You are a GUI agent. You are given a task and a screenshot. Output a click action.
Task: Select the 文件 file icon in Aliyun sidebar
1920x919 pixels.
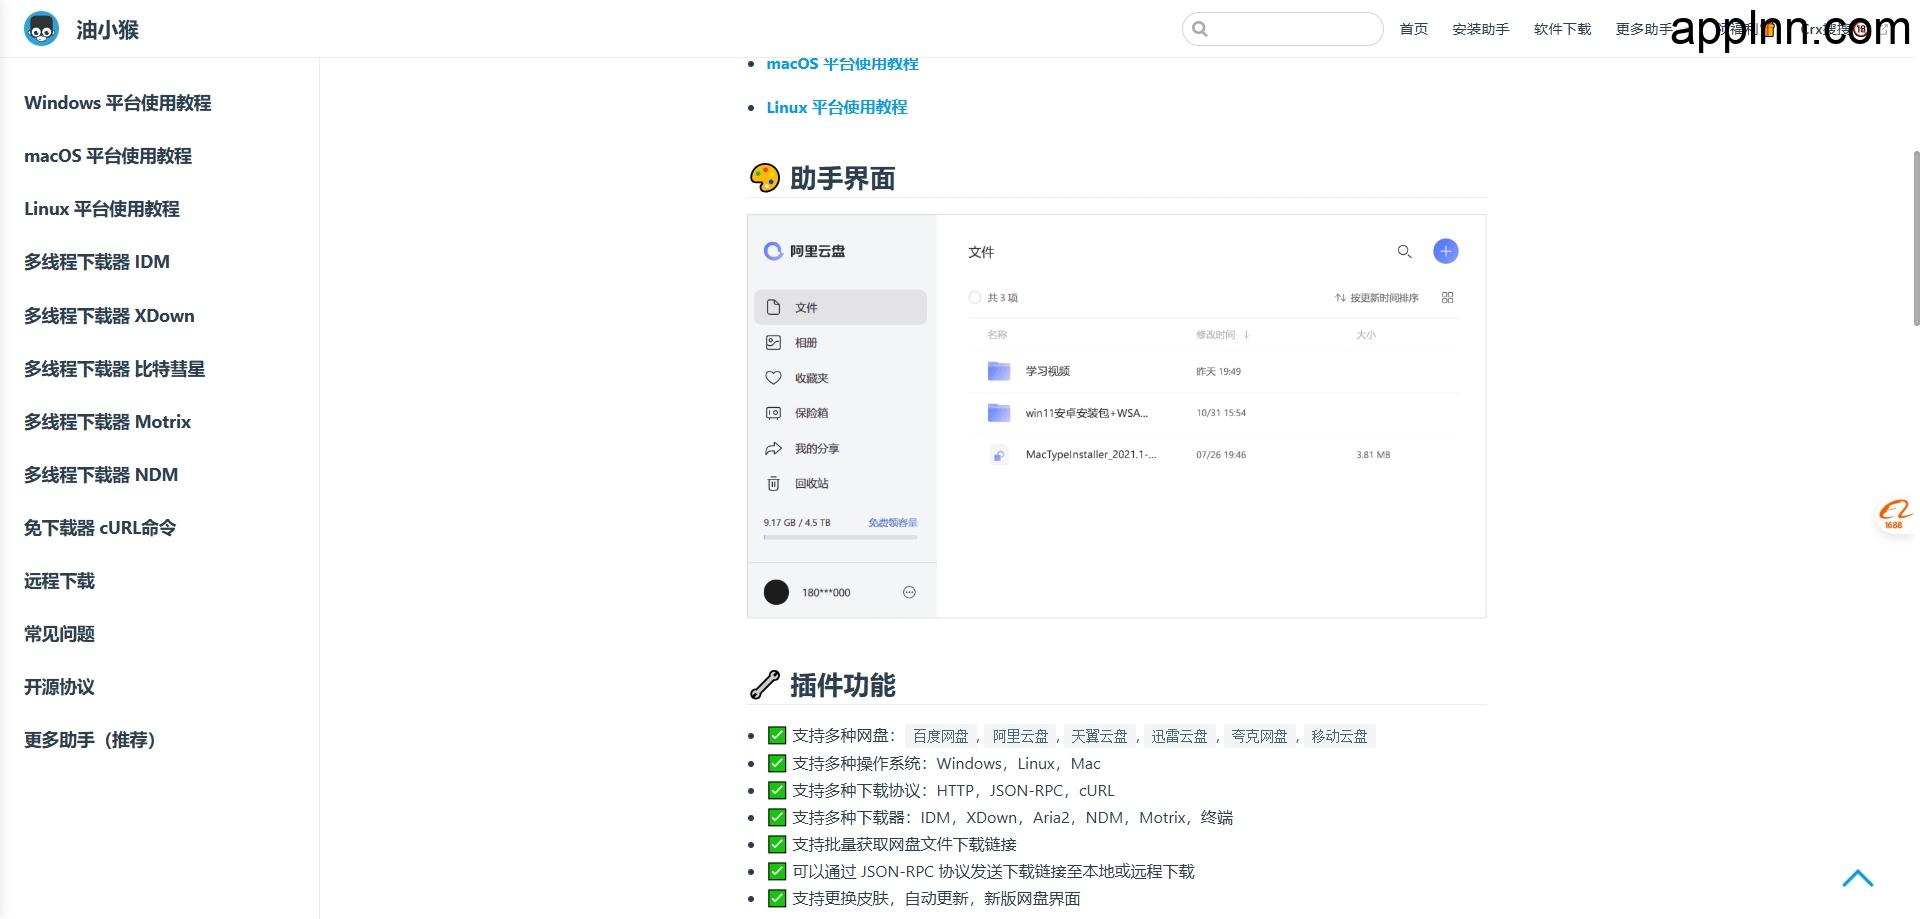point(773,307)
